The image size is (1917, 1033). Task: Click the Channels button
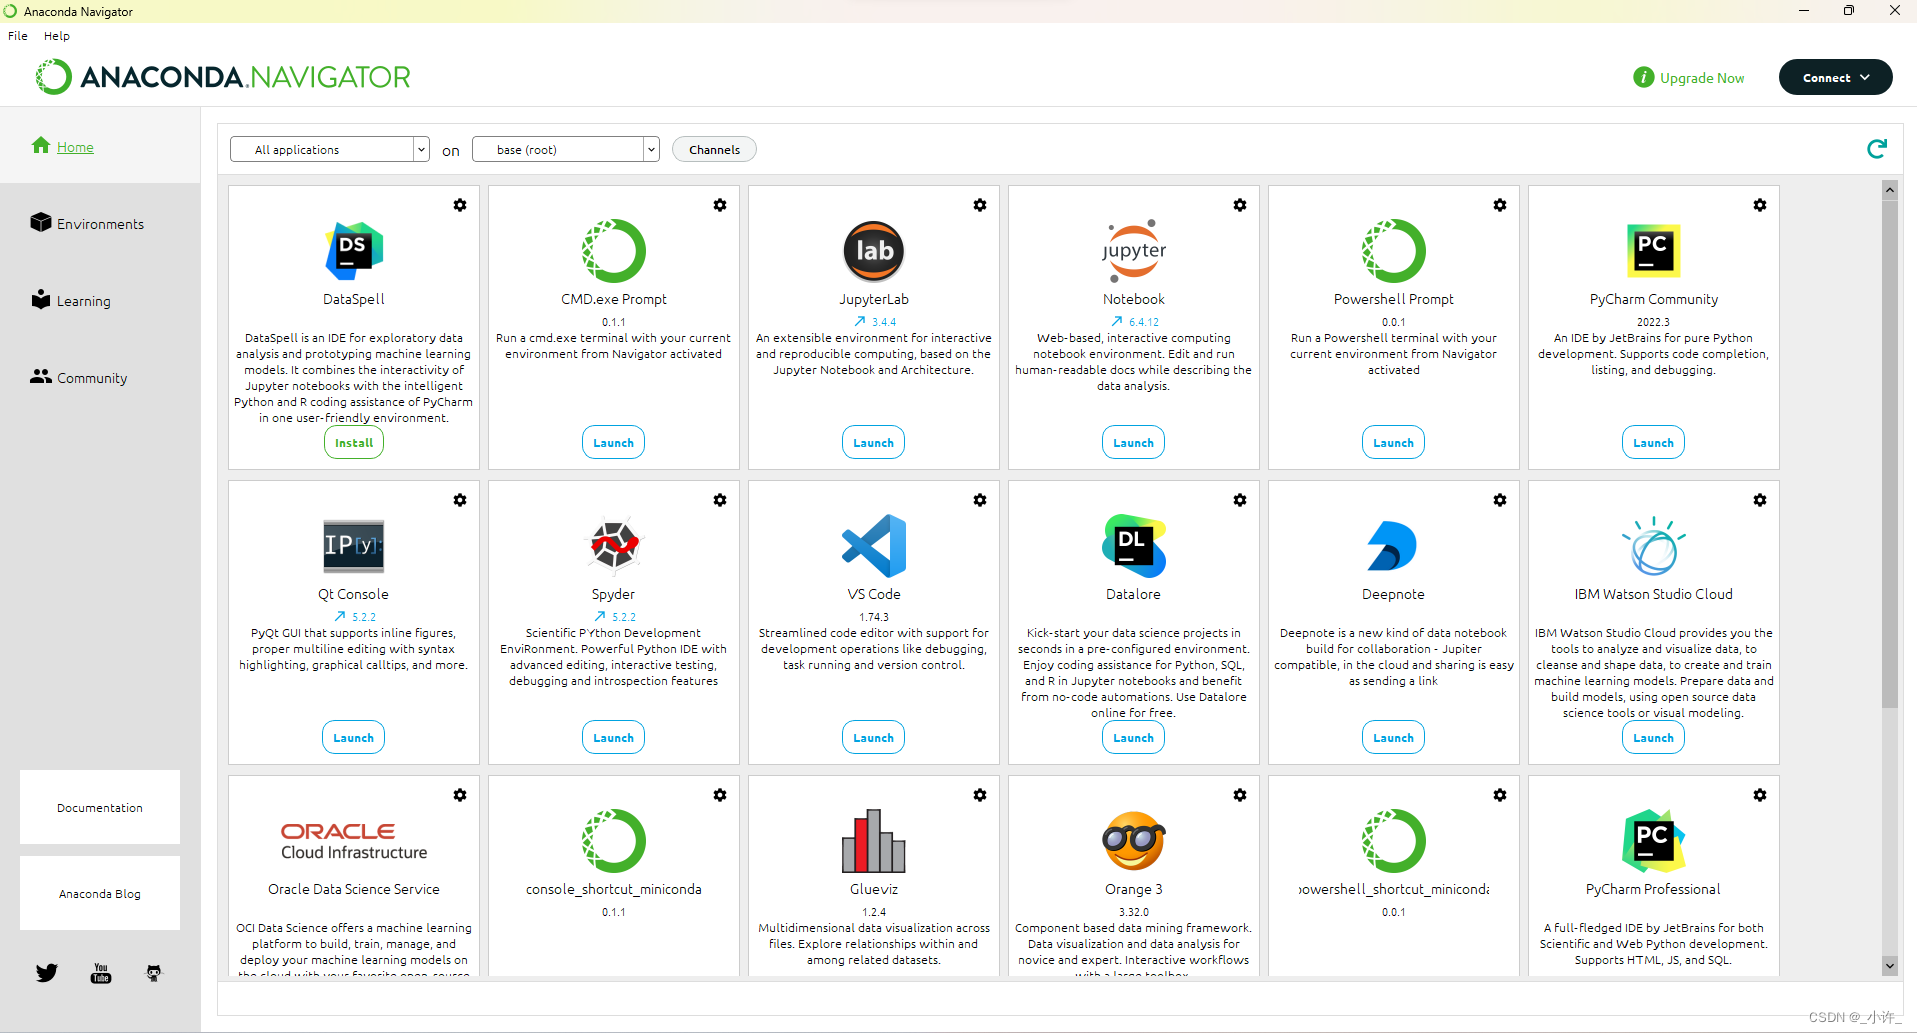tap(714, 149)
